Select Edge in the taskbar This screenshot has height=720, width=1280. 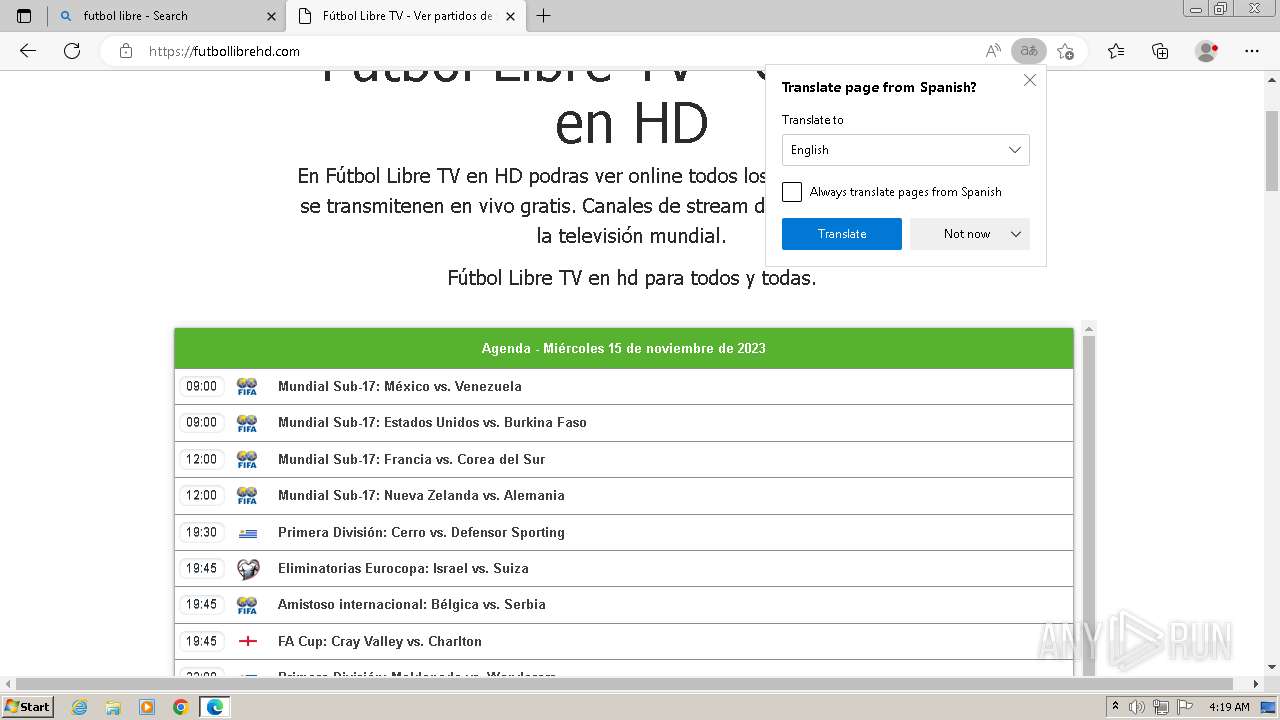(215, 707)
